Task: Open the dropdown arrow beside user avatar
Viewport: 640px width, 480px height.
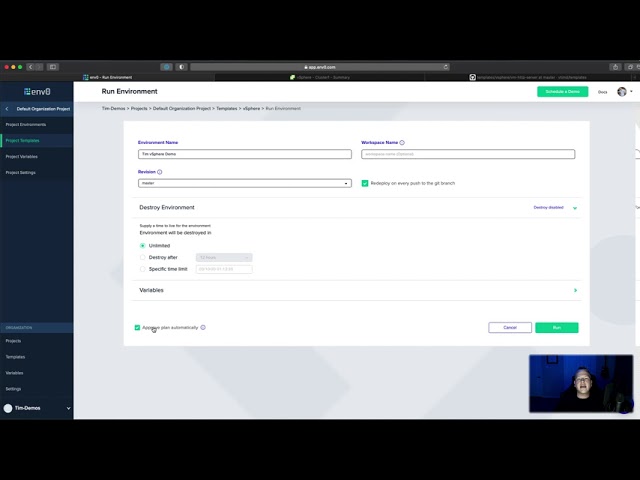Action: tap(631, 91)
